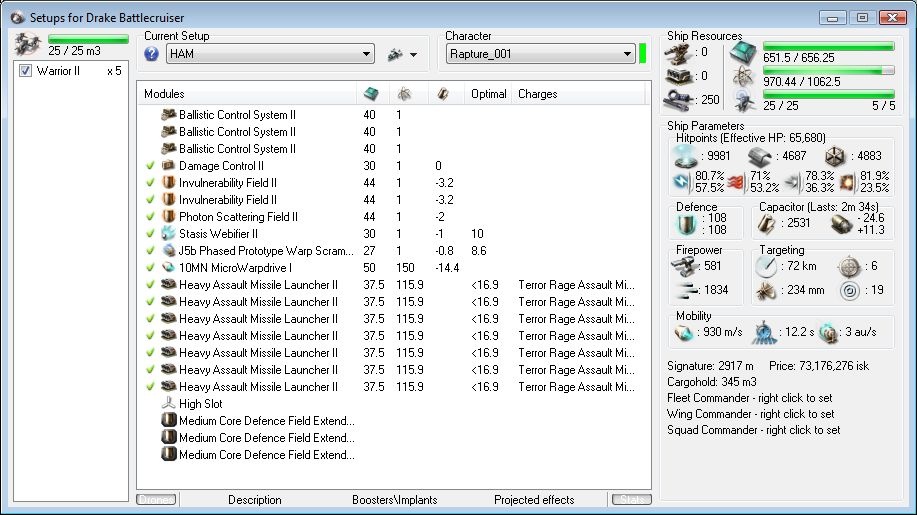Toggle Photon Scattering Field II active checkmark
The image size is (917, 515).
(150, 216)
